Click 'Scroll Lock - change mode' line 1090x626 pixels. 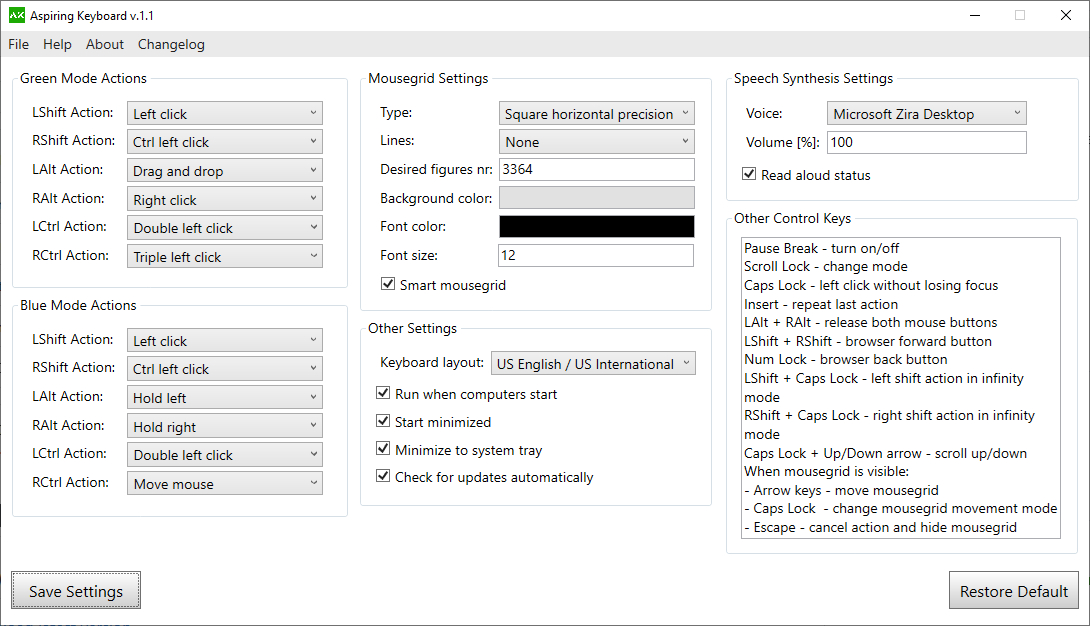coord(825,266)
